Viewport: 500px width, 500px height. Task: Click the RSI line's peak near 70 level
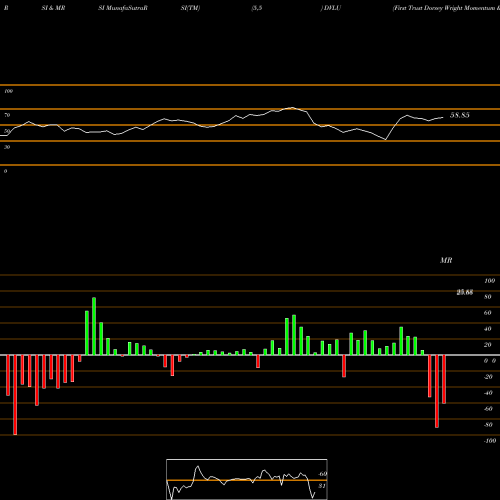292,107
